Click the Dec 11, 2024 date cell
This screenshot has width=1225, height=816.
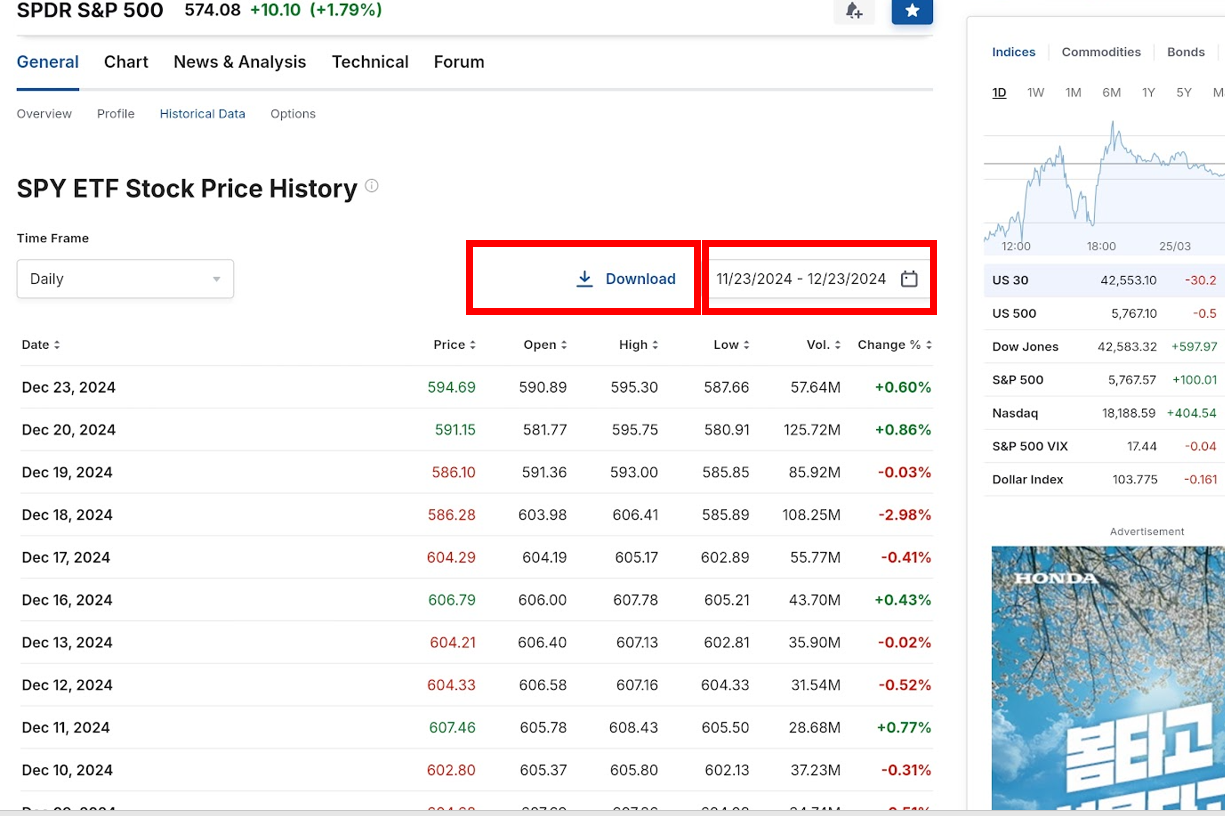tap(66, 727)
